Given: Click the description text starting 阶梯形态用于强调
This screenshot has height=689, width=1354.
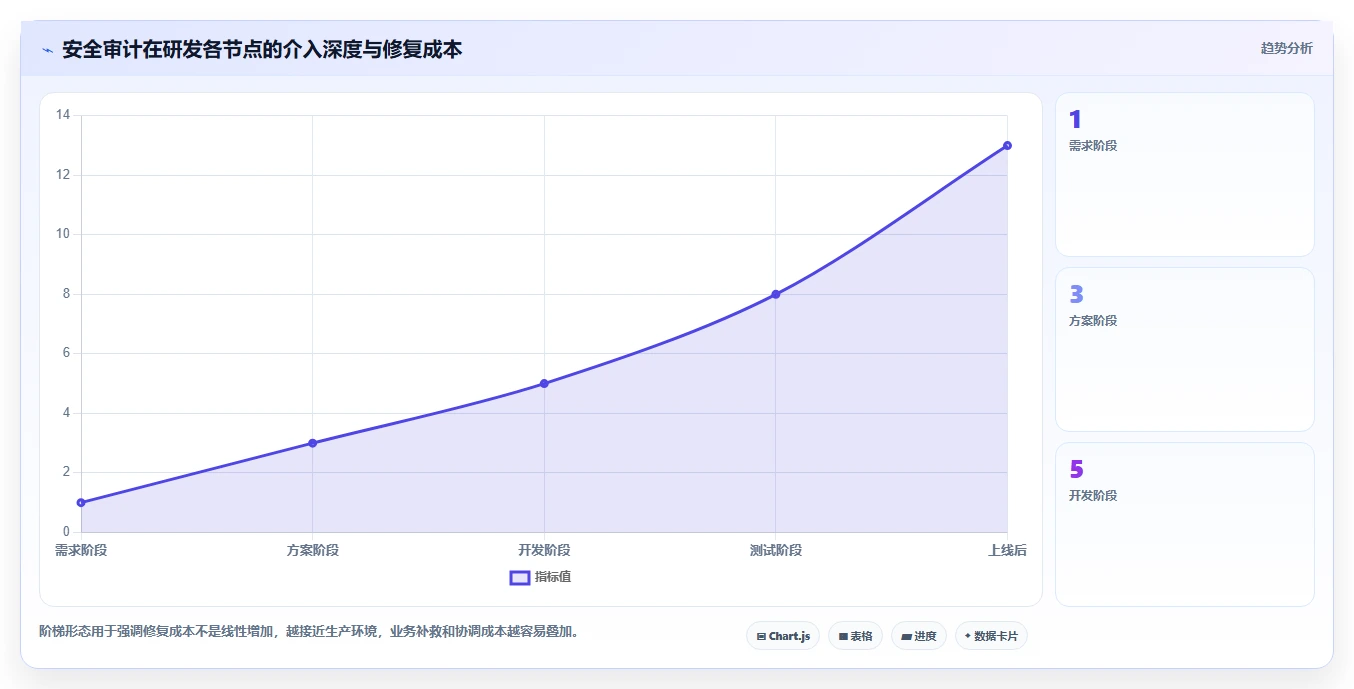Looking at the screenshot, I should tap(309, 631).
